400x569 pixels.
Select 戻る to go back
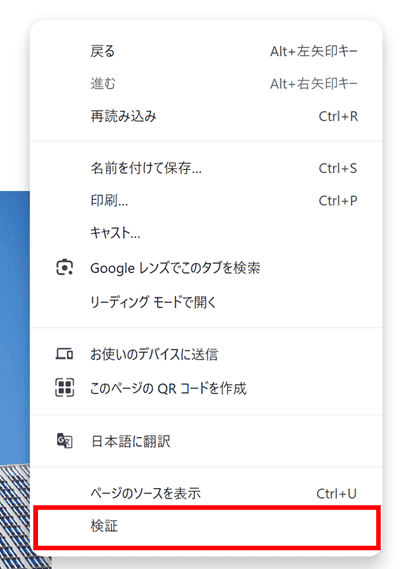coord(206,51)
